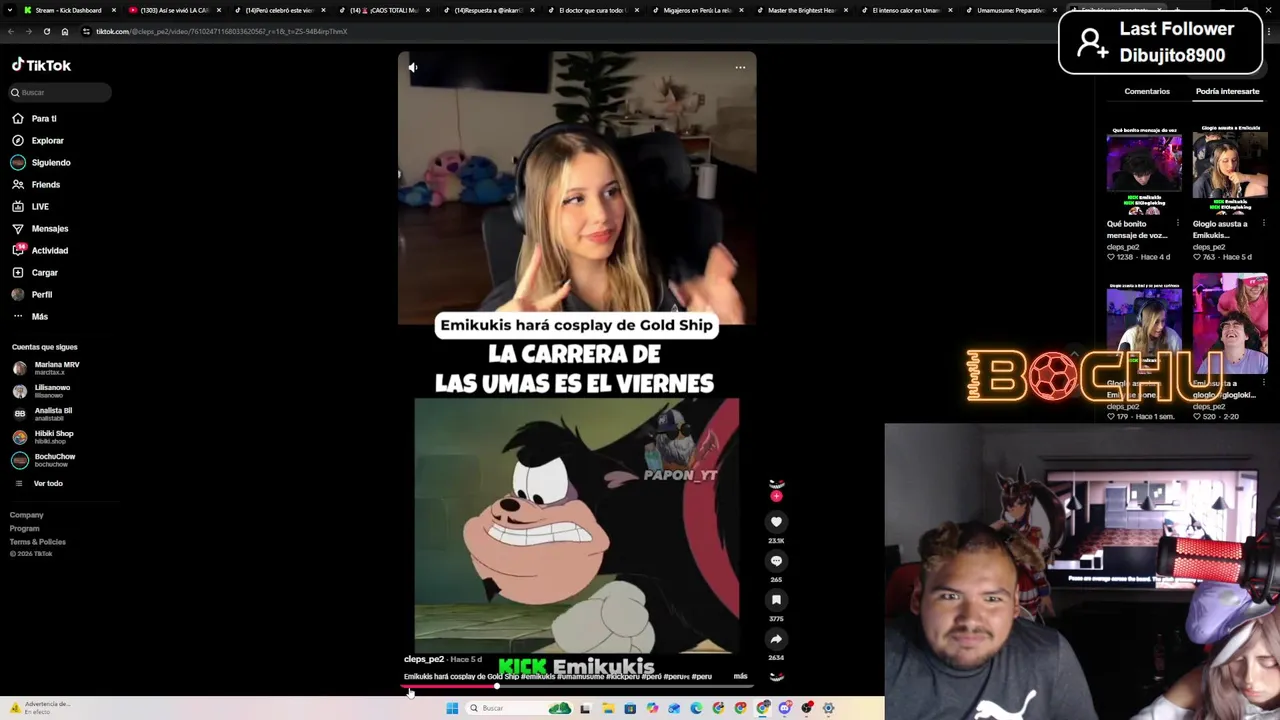Screen dimensions: 1280x720
Task: Open the Cargar upload page
Action: 35,272
